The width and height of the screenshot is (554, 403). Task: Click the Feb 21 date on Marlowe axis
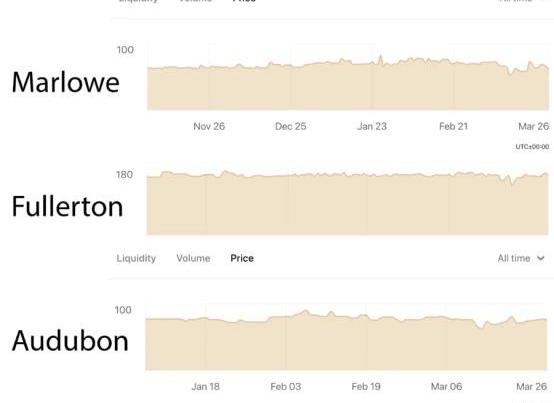click(x=454, y=126)
